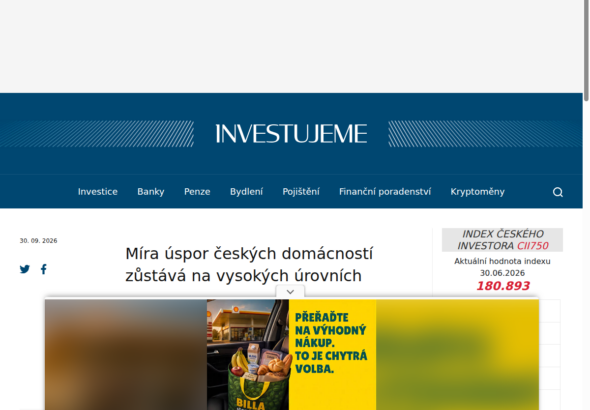Share article via Facebook icon
Screen dimensions: 590x410
tap(44, 269)
